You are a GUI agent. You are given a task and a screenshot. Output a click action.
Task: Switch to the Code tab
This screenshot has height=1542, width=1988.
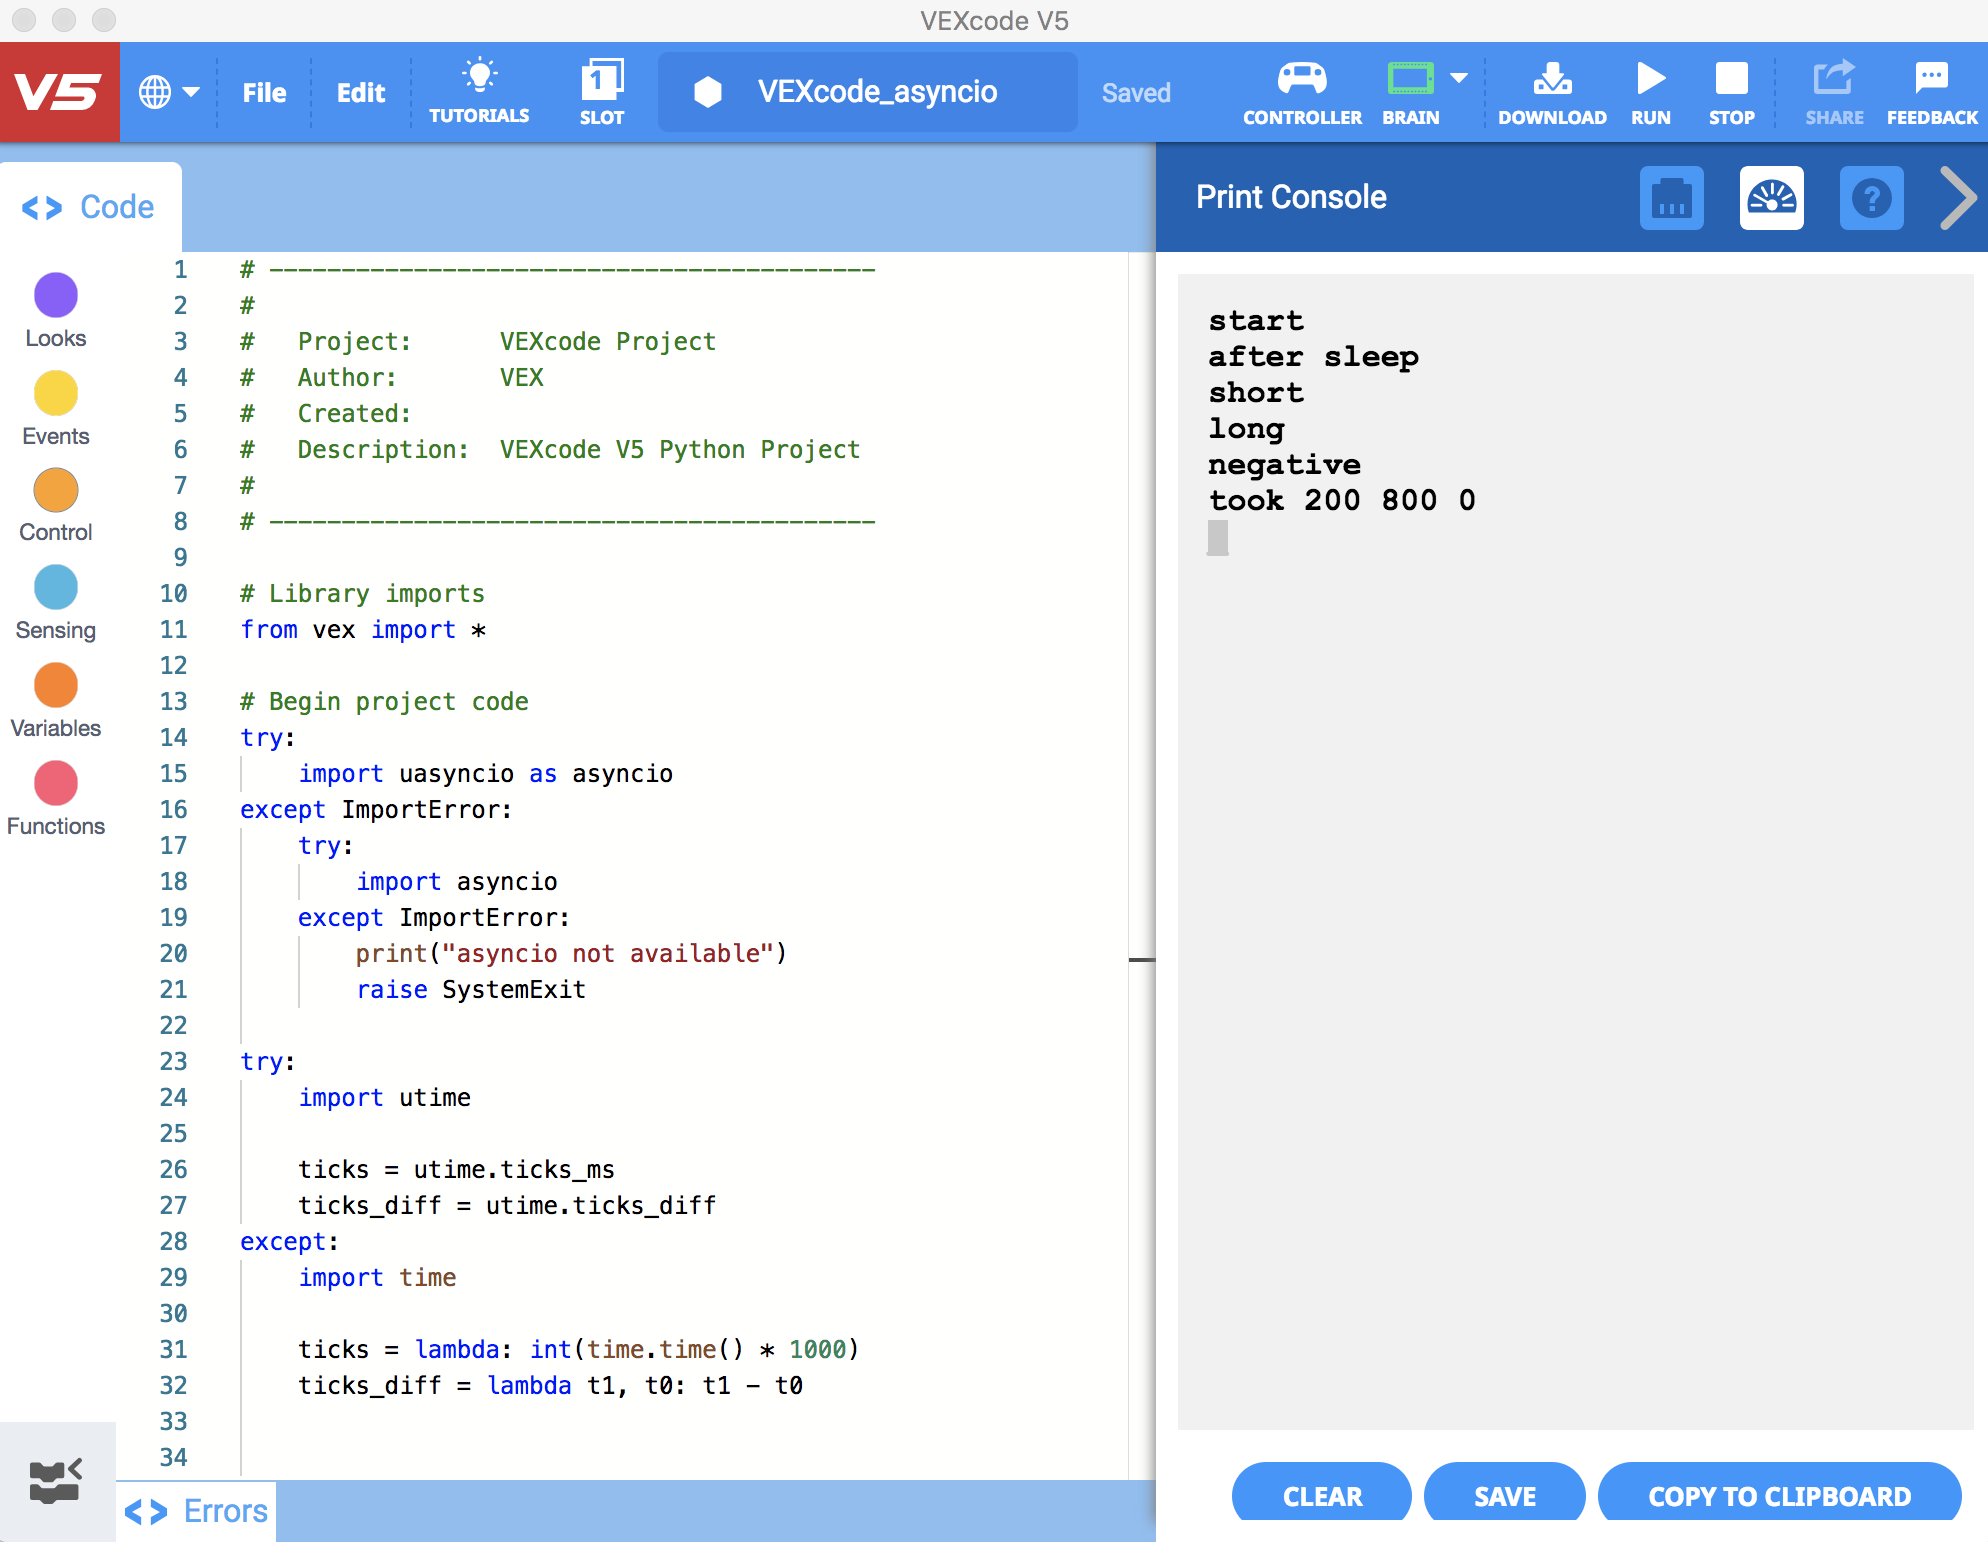pos(90,207)
